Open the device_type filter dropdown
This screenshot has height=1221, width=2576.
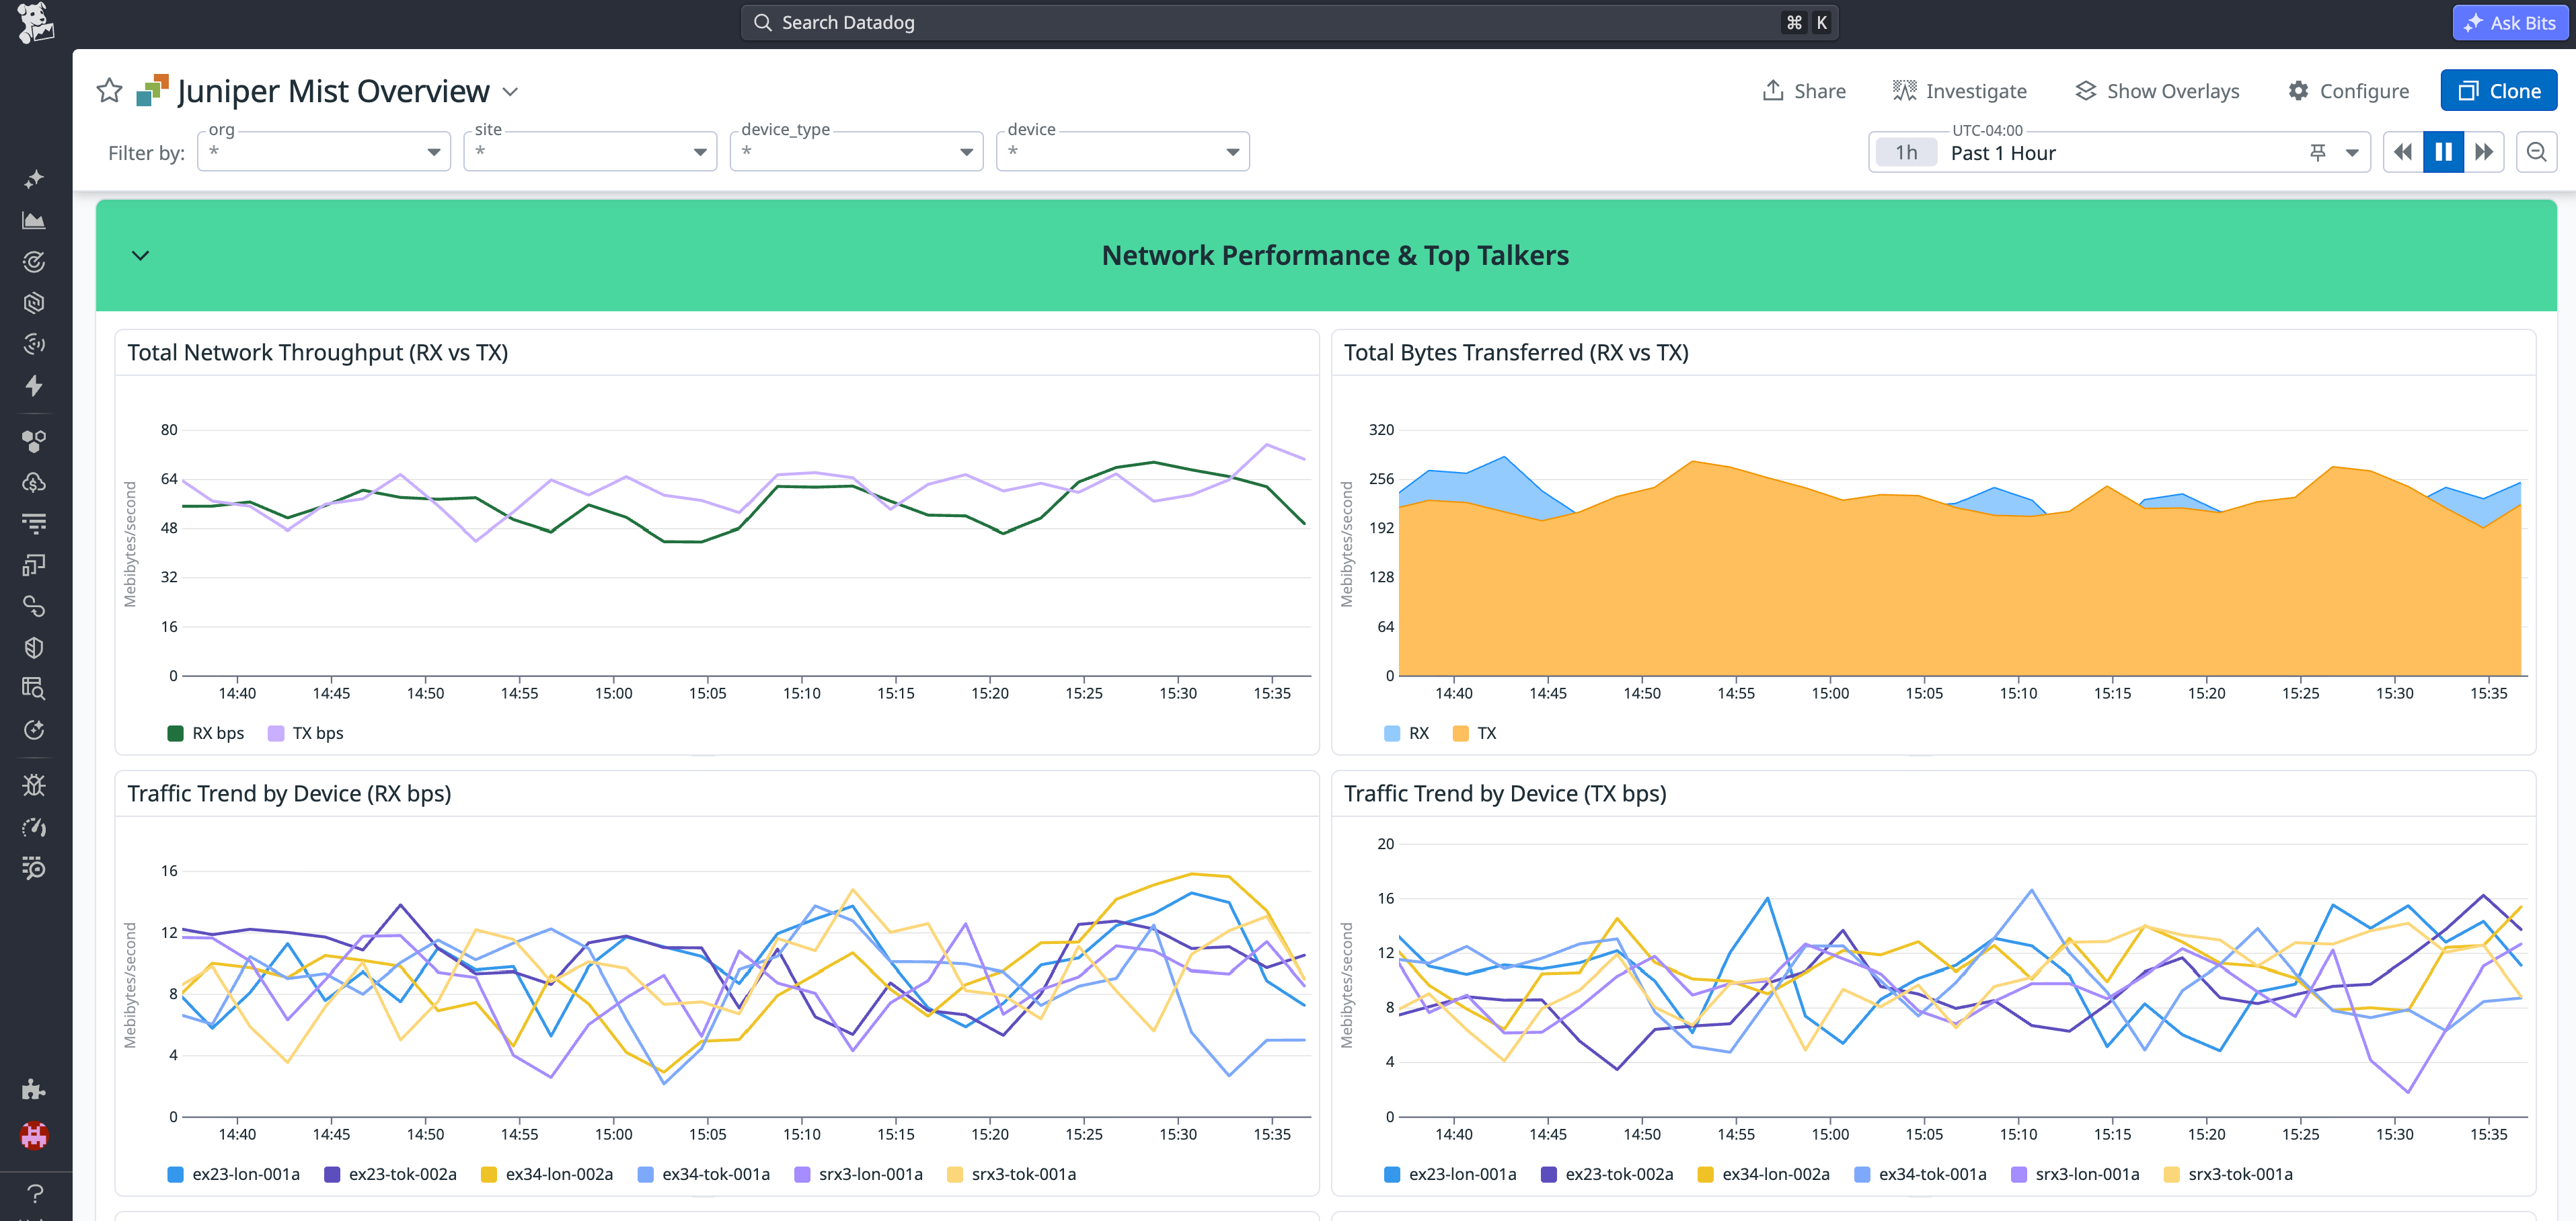[x=856, y=152]
